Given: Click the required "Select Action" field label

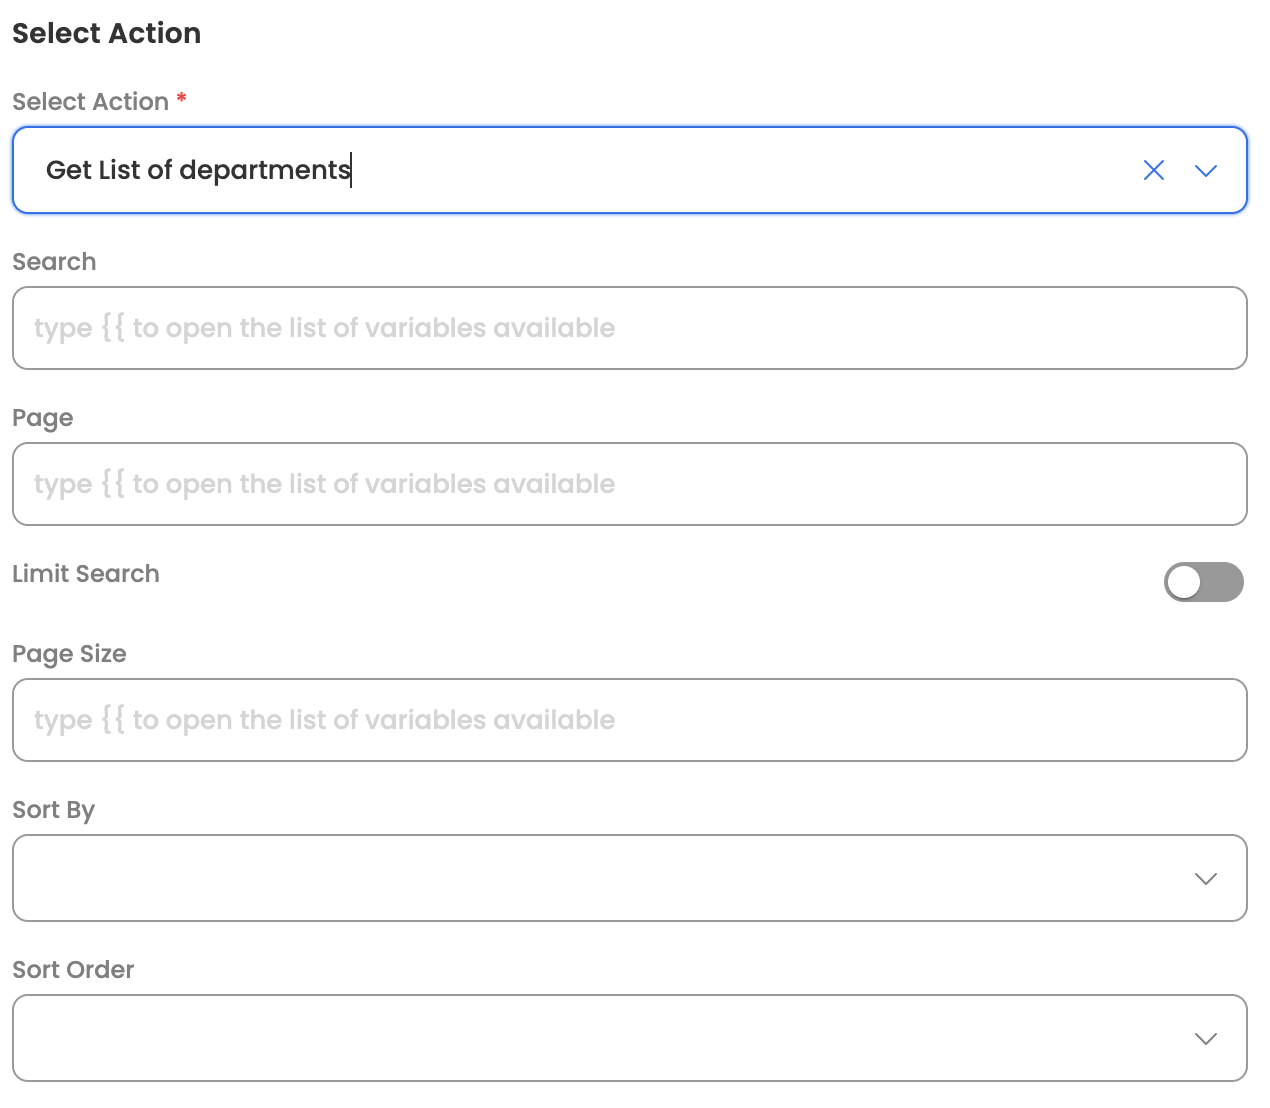Looking at the screenshot, I should click(90, 102).
